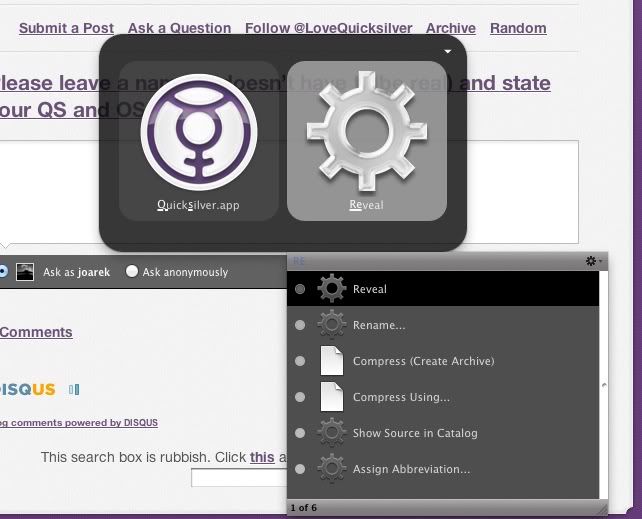Click the bullet beside Assign Abbreviation...
Image resolution: width=642 pixels, height=519 pixels.
[x=300, y=469]
